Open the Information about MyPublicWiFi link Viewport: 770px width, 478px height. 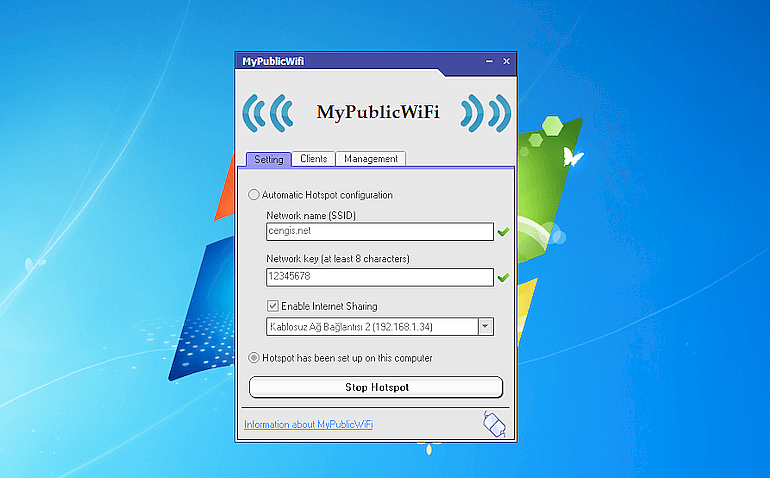pyautogui.click(x=308, y=424)
